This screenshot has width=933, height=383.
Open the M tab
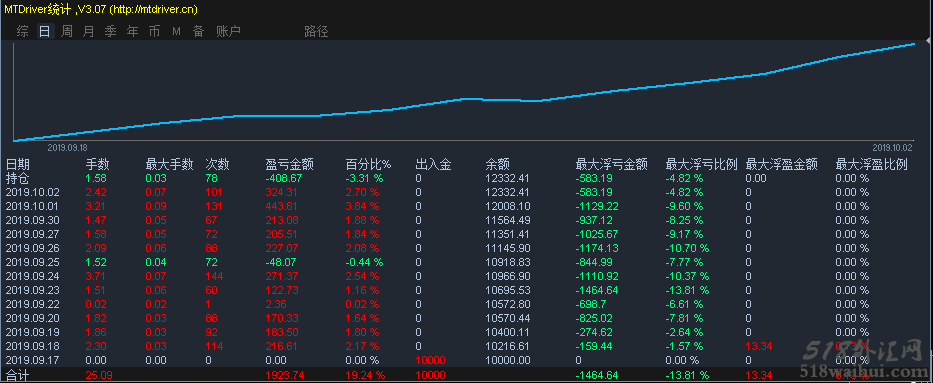coord(176,32)
